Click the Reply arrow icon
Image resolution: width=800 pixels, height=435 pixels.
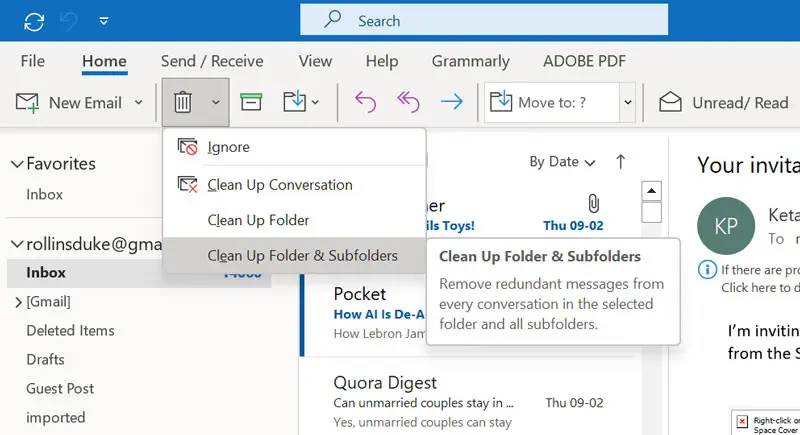point(365,102)
